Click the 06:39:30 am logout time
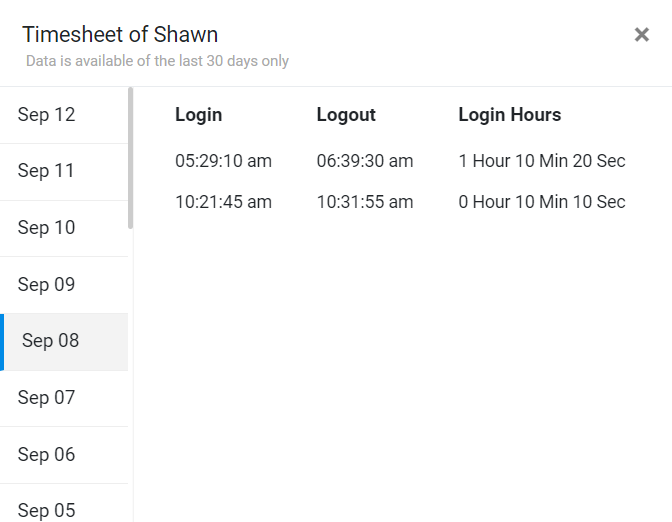This screenshot has width=672, height=522. tap(365, 161)
